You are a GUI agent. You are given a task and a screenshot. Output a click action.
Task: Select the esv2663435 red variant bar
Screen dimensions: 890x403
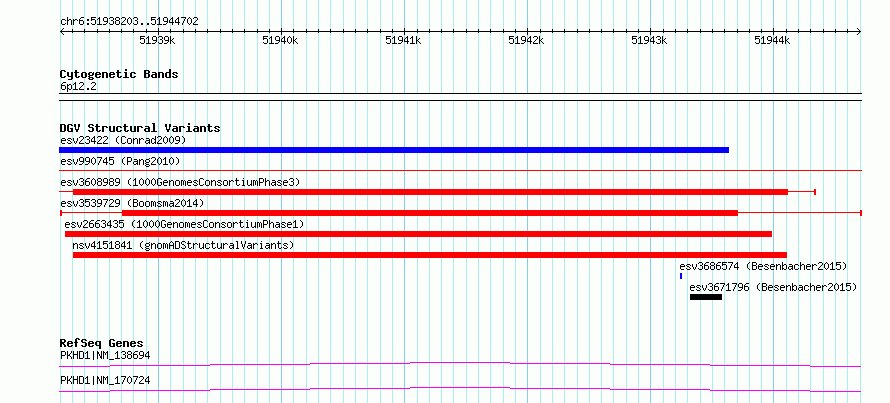[418, 234]
